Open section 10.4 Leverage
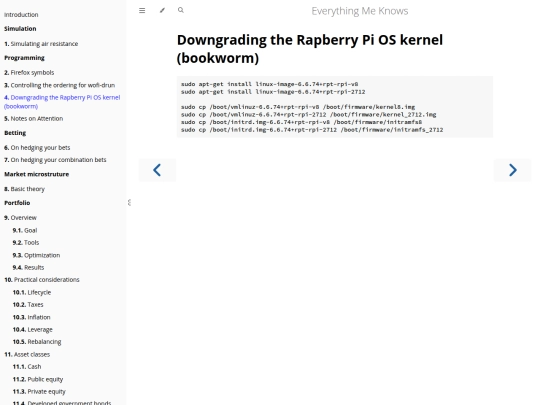The image size is (540, 405). [33, 330]
